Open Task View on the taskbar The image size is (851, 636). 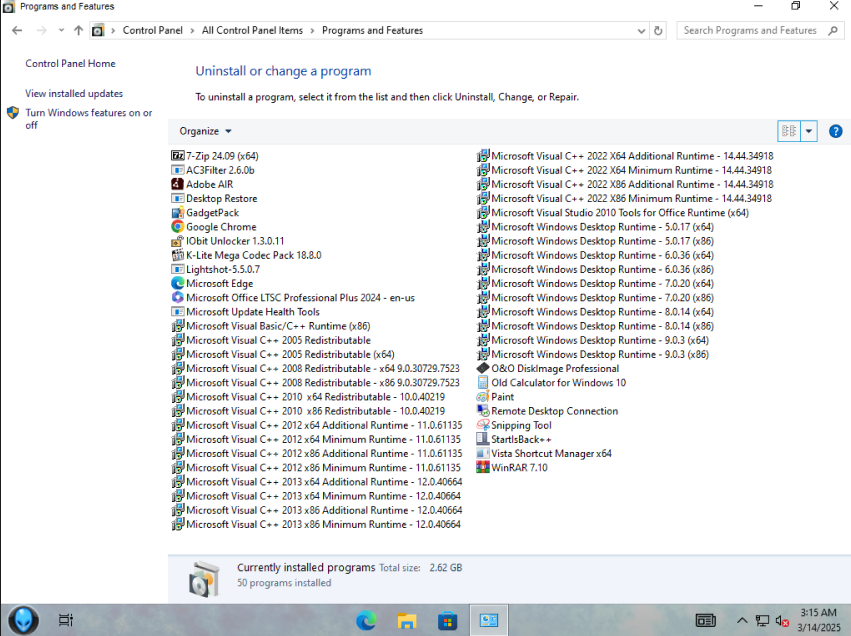tap(66, 620)
